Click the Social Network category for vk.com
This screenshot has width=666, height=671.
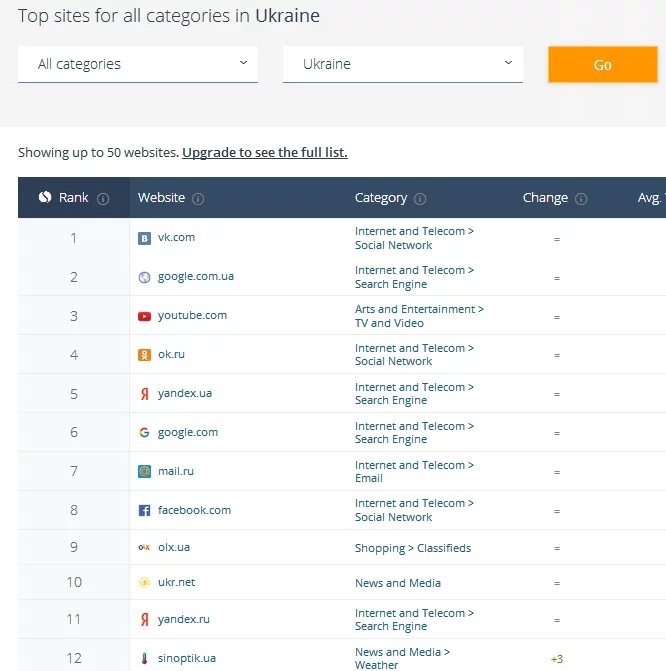(x=394, y=245)
